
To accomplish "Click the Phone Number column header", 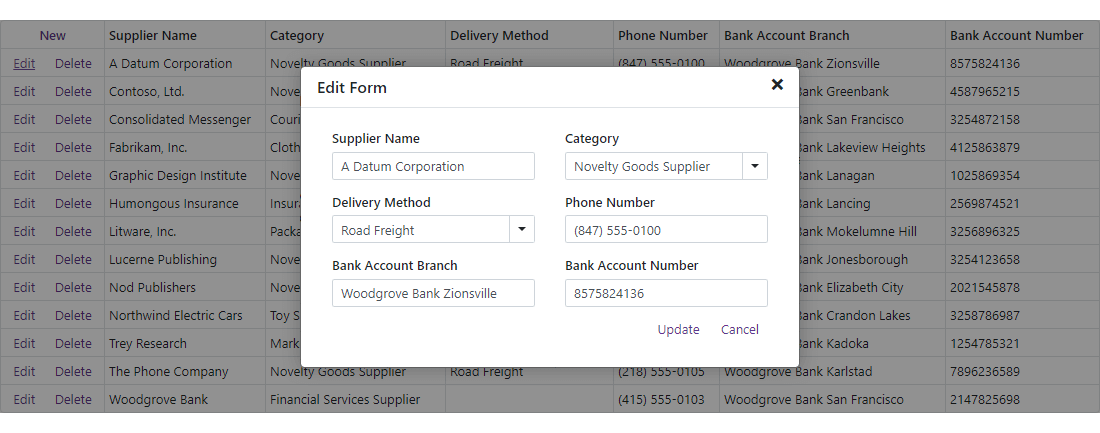I will click(x=663, y=36).
